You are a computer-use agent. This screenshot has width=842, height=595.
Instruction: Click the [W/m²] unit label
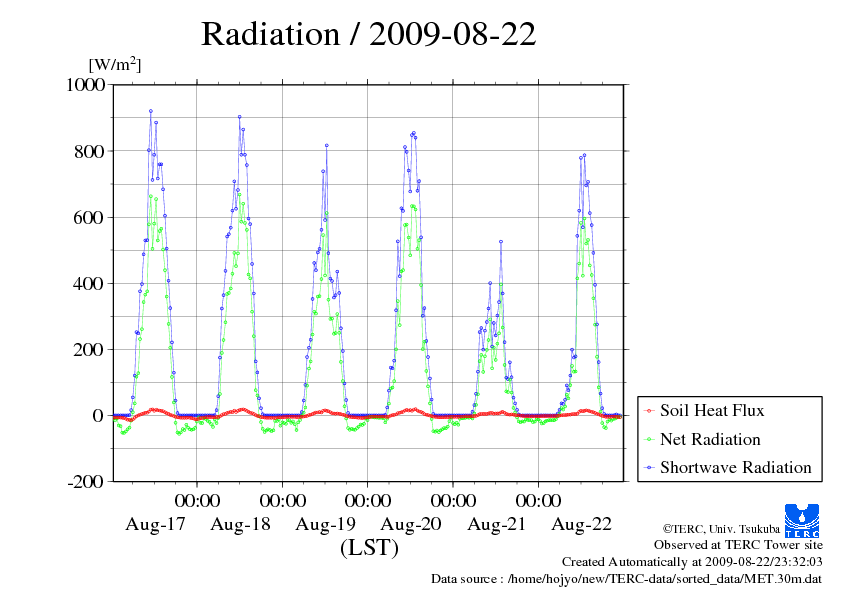click(x=115, y=64)
